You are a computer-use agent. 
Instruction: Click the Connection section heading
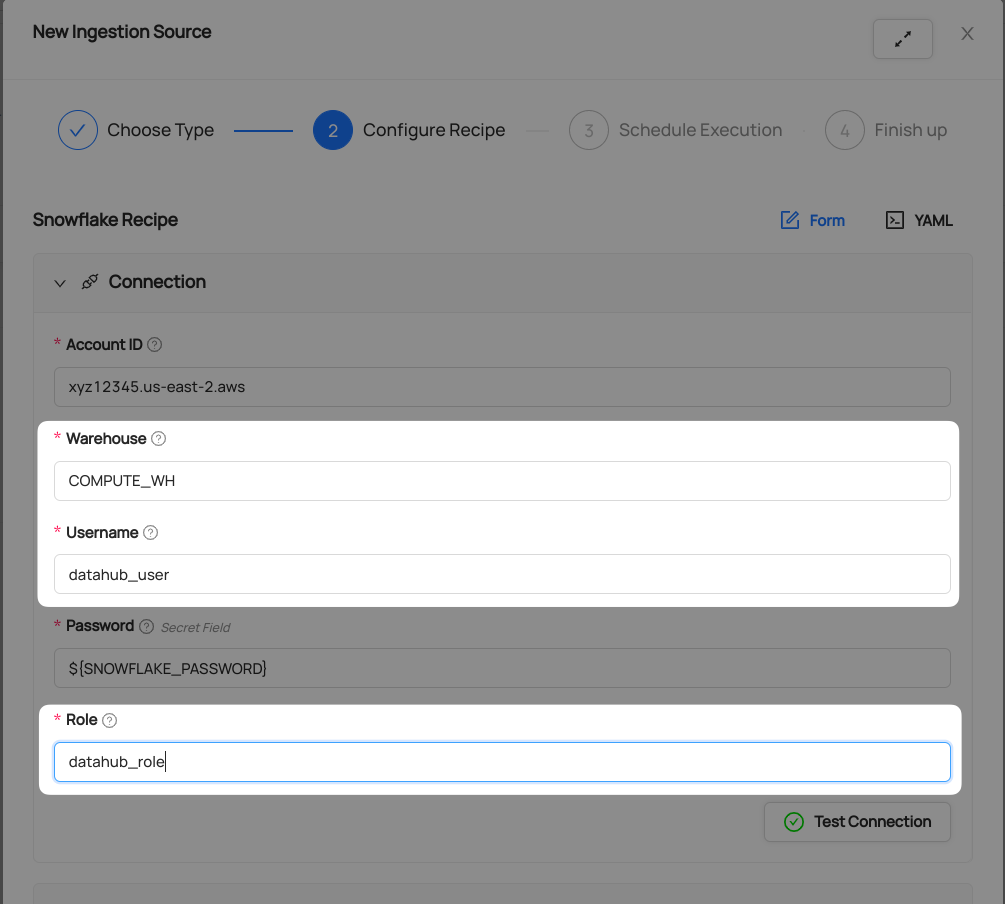157,281
